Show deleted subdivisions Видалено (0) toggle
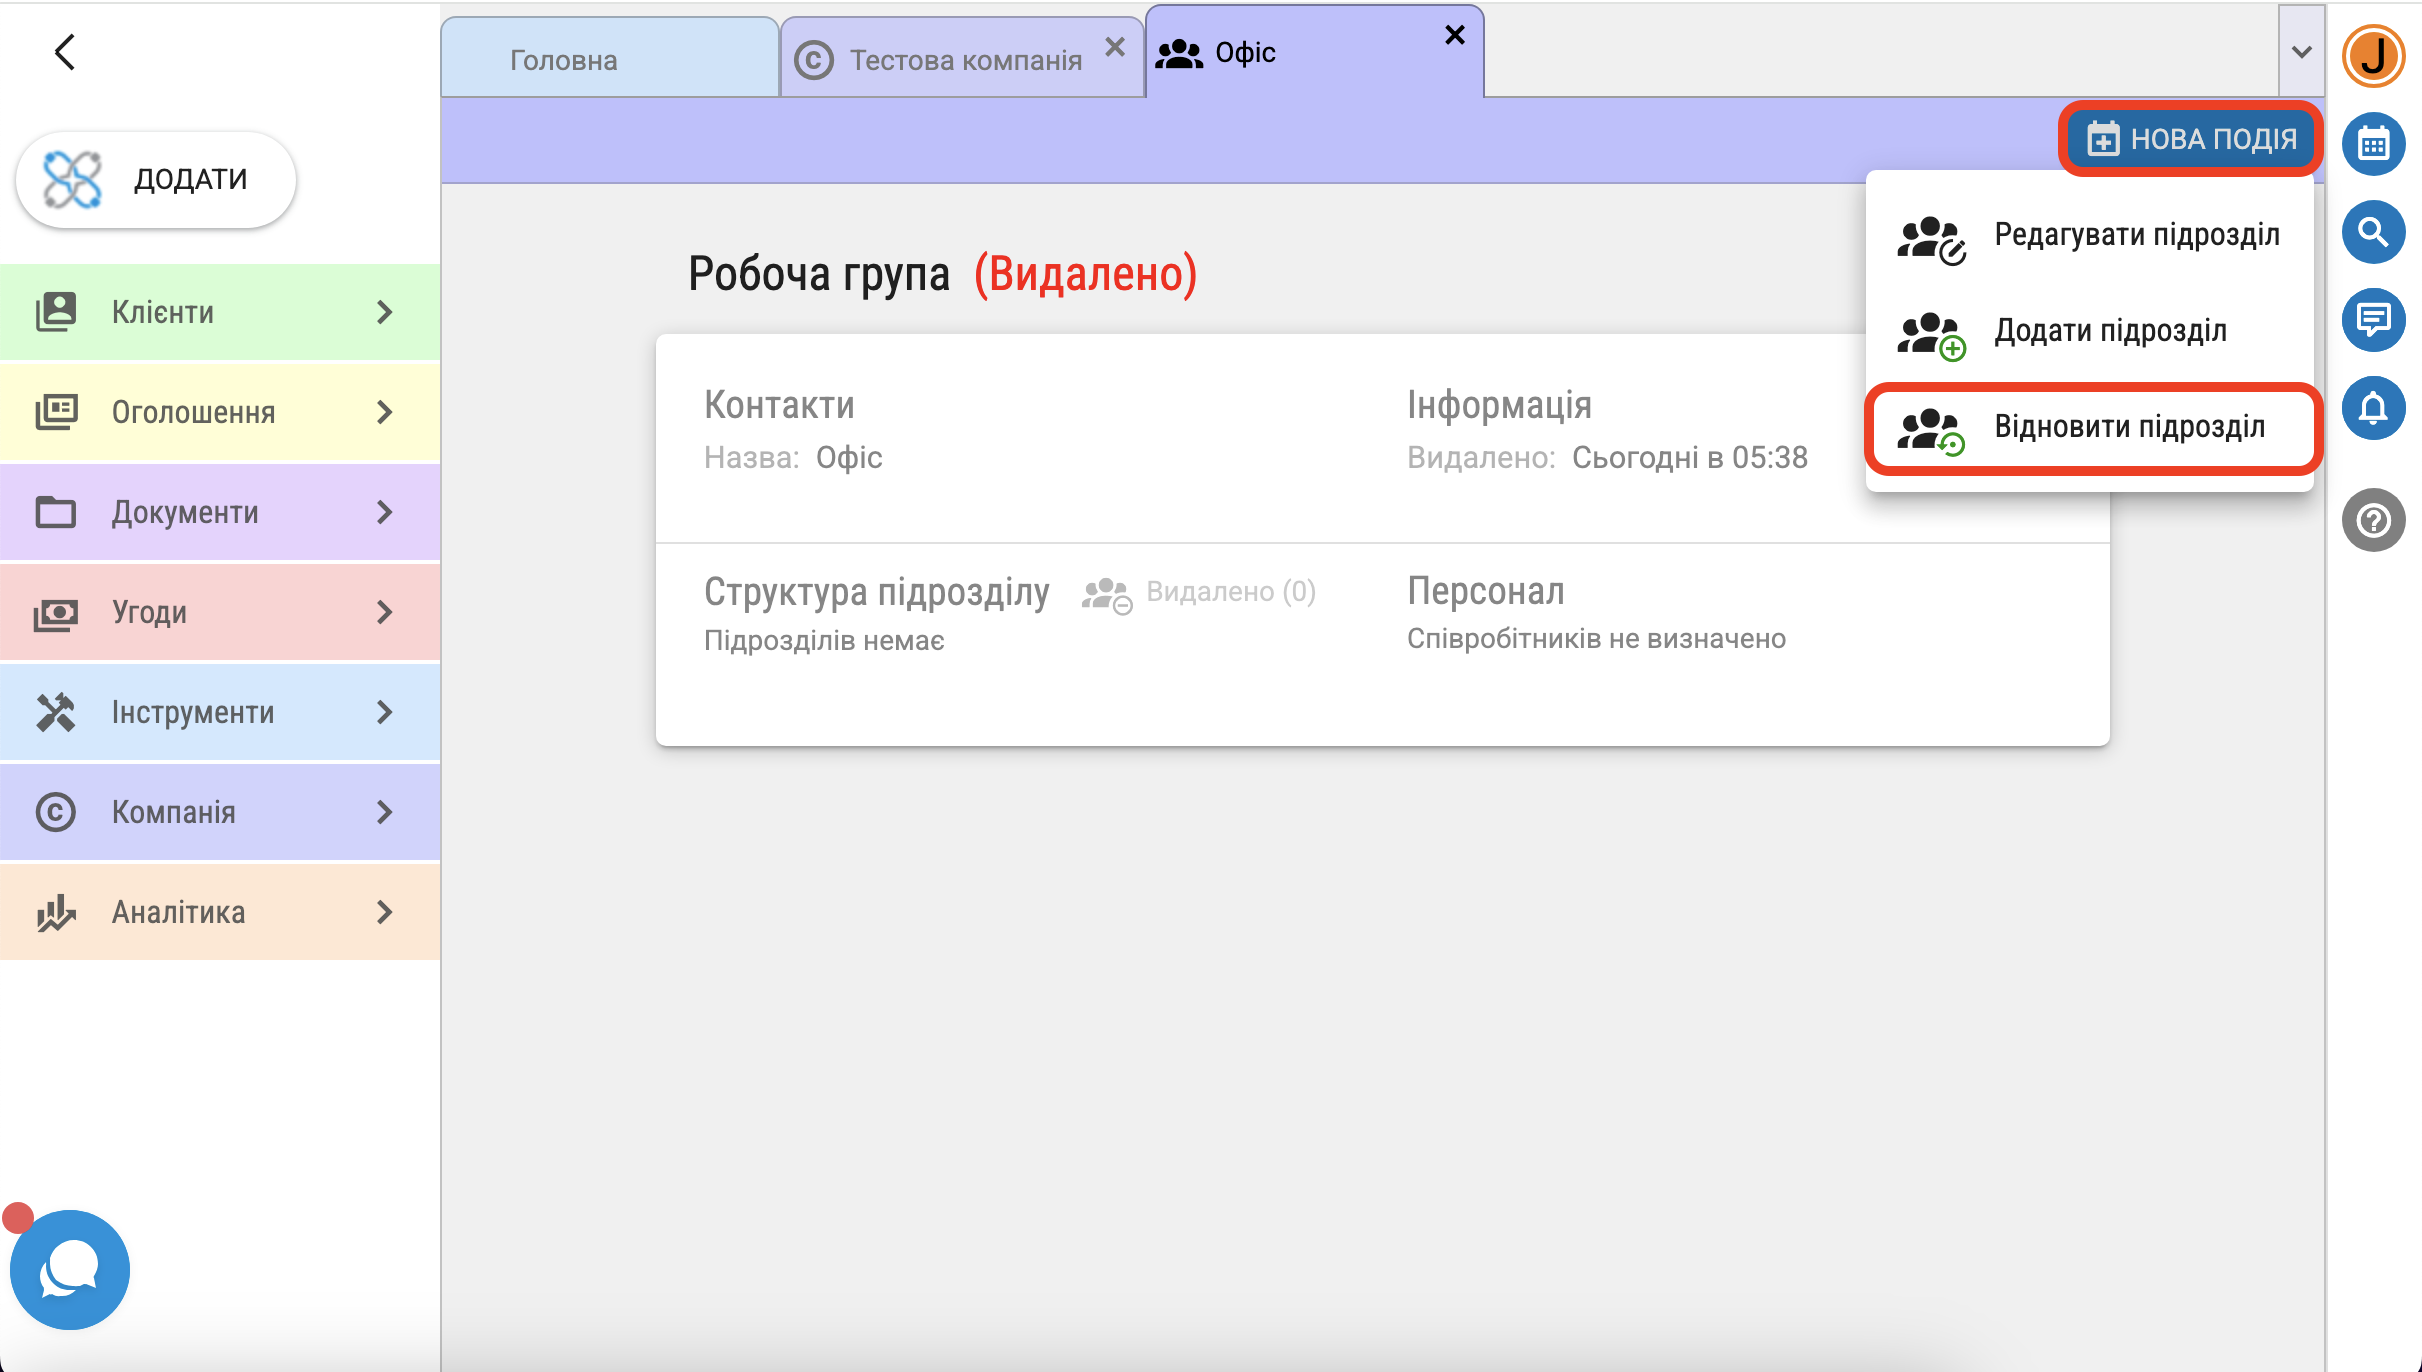The image size is (2422, 1372). coord(1199,592)
